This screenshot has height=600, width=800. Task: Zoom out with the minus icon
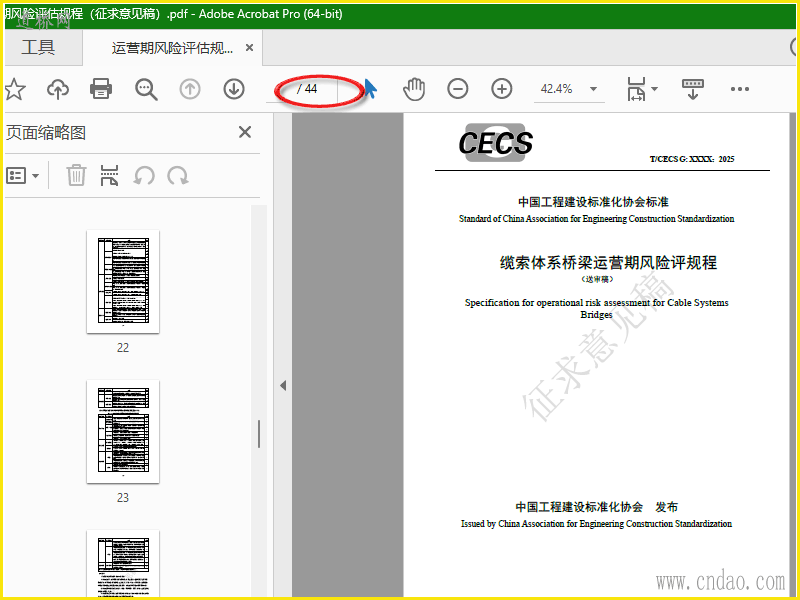[x=458, y=89]
